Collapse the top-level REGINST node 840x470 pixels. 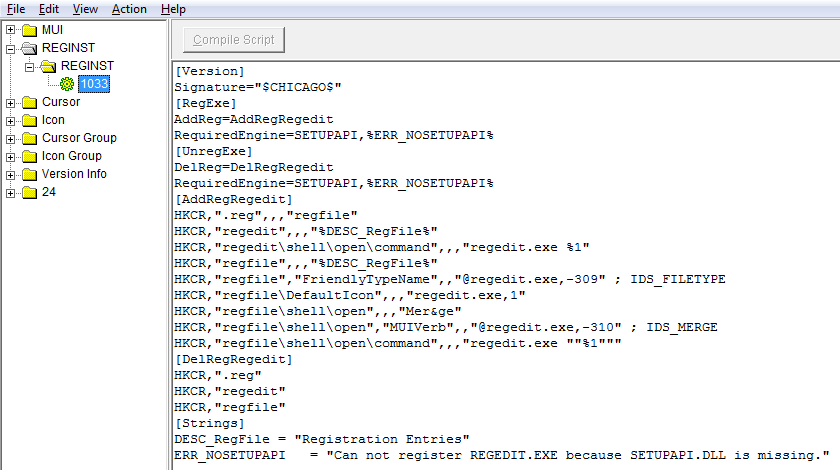point(11,48)
